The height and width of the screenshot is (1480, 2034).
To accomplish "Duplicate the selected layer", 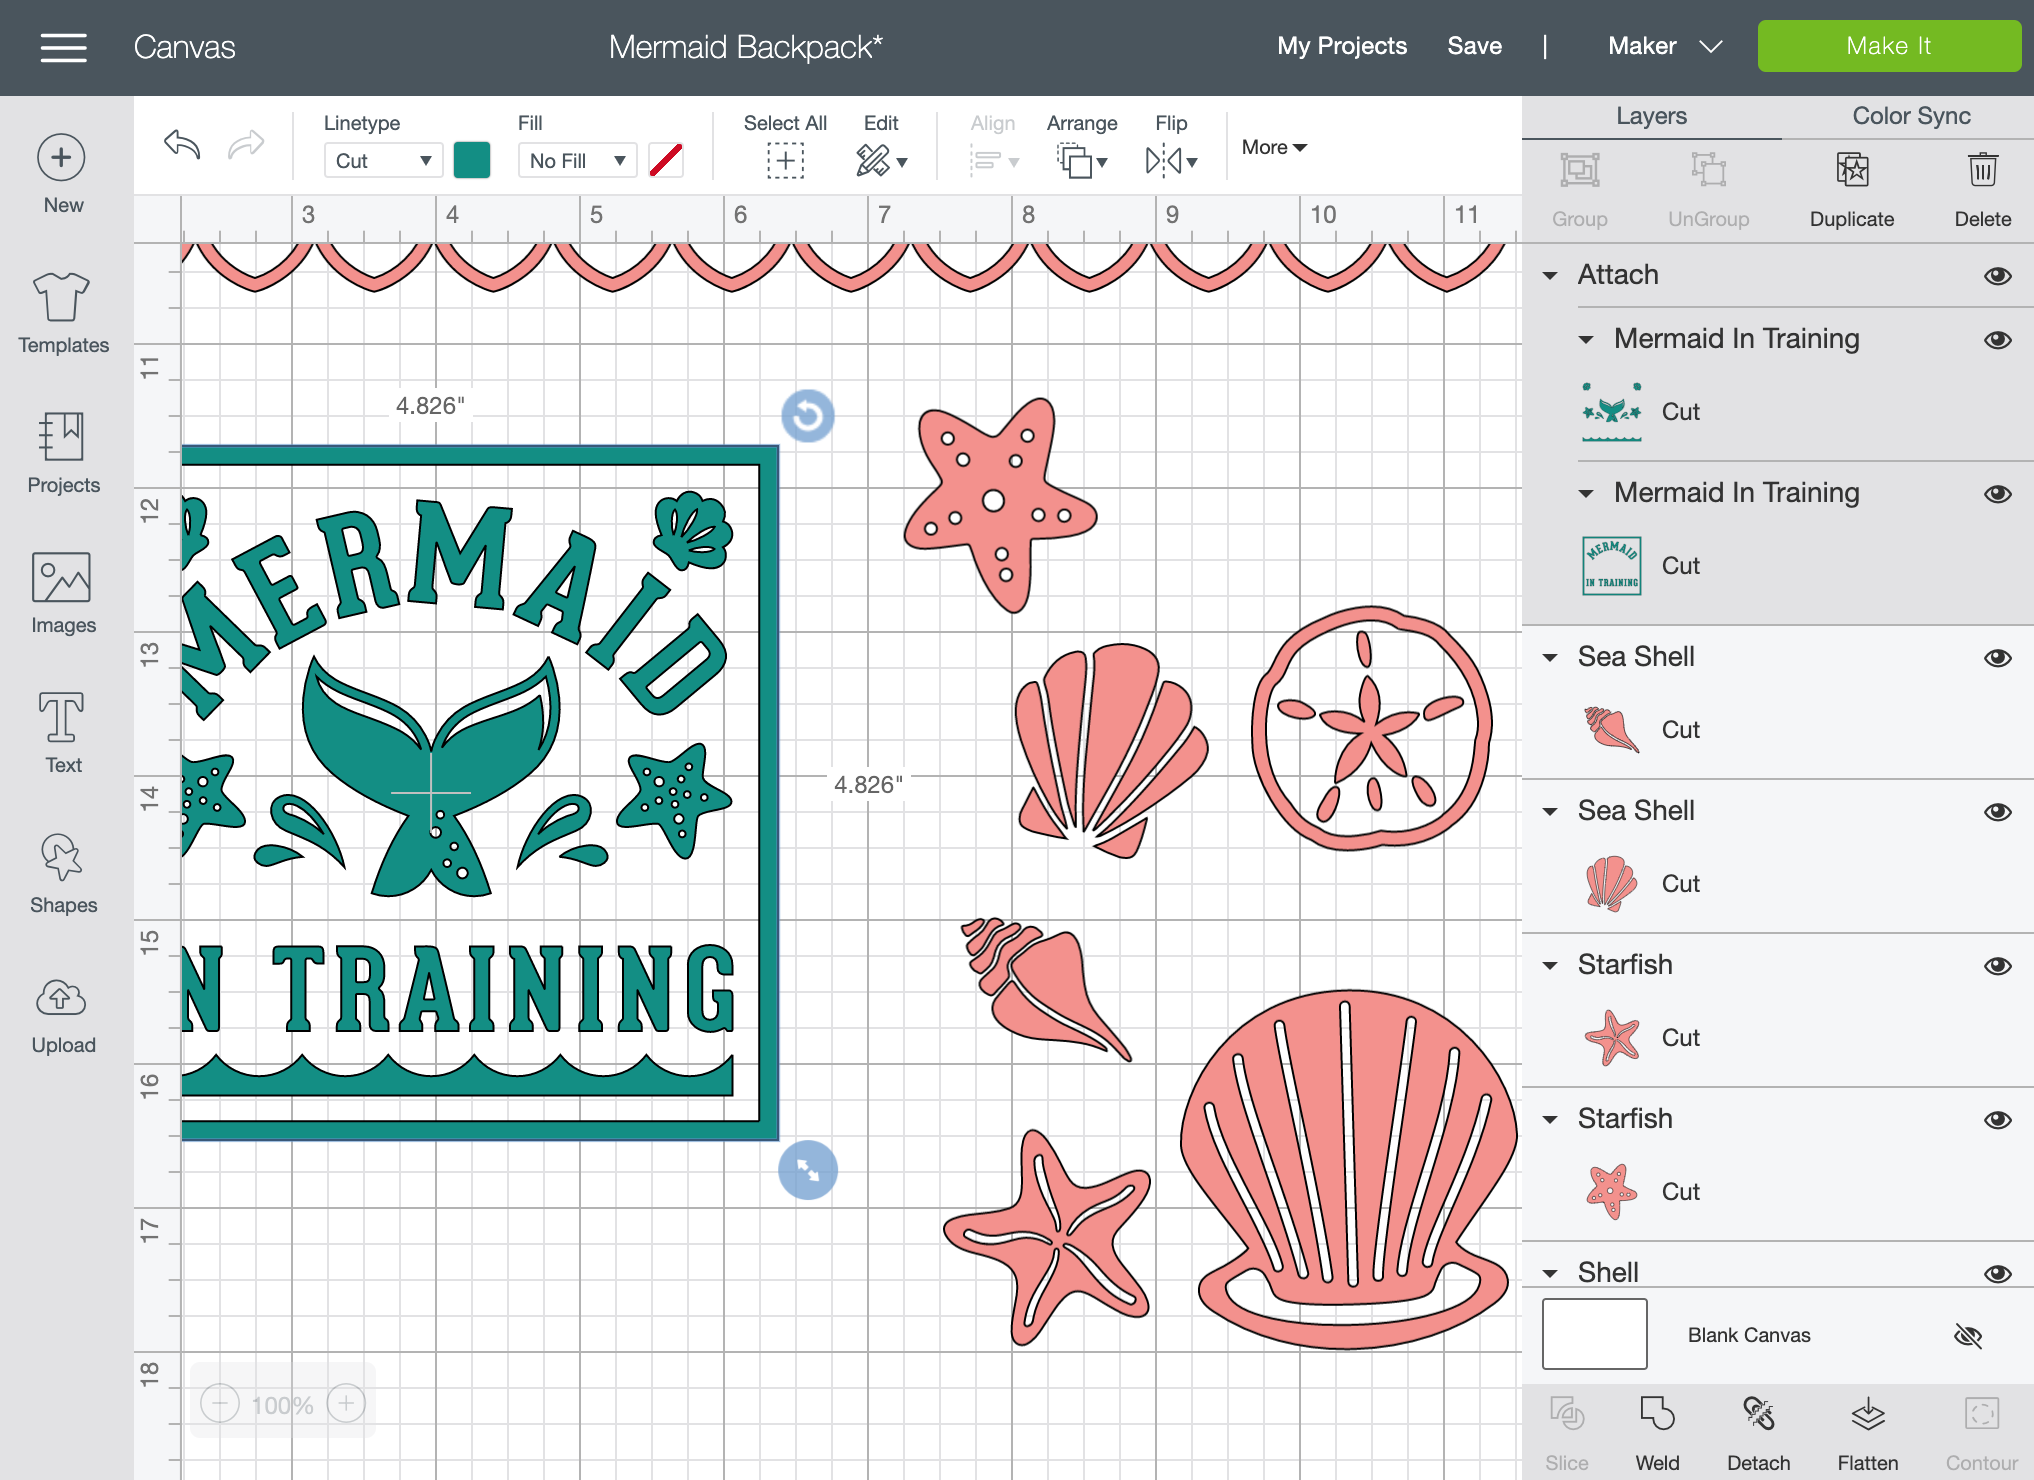I will point(1852,190).
